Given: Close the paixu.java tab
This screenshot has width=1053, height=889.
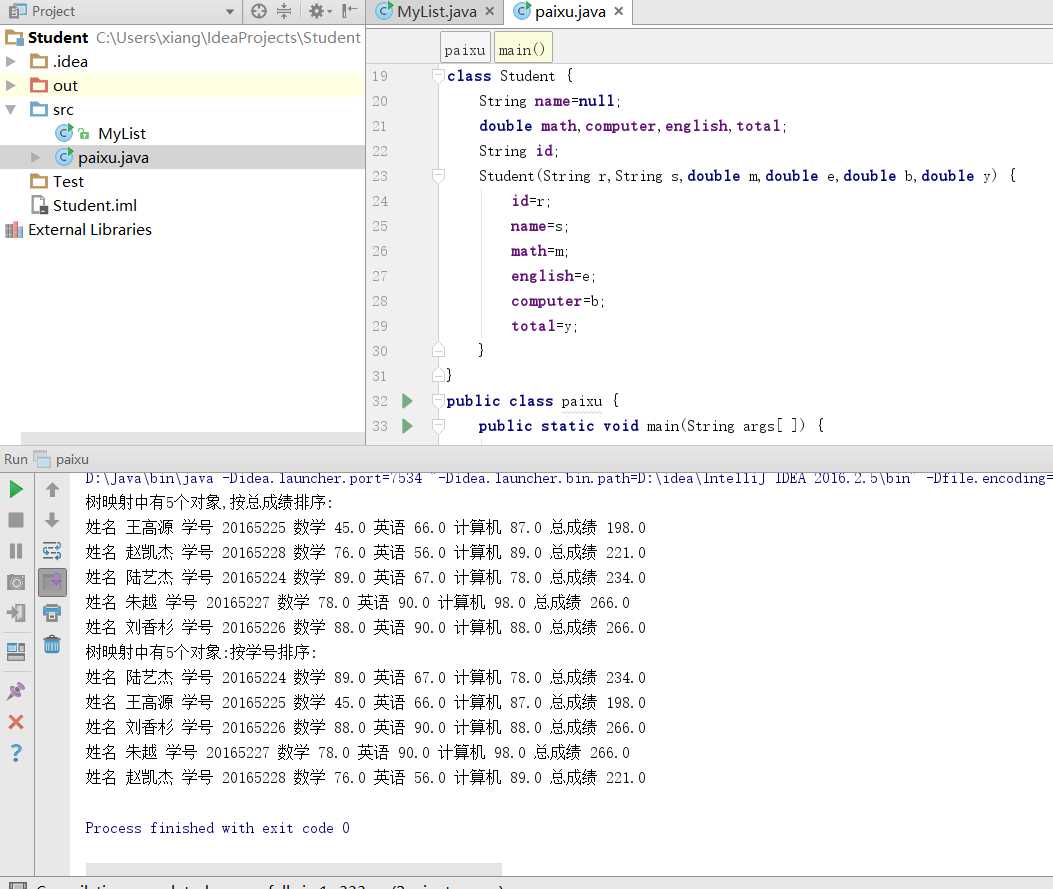Looking at the screenshot, I should [618, 12].
